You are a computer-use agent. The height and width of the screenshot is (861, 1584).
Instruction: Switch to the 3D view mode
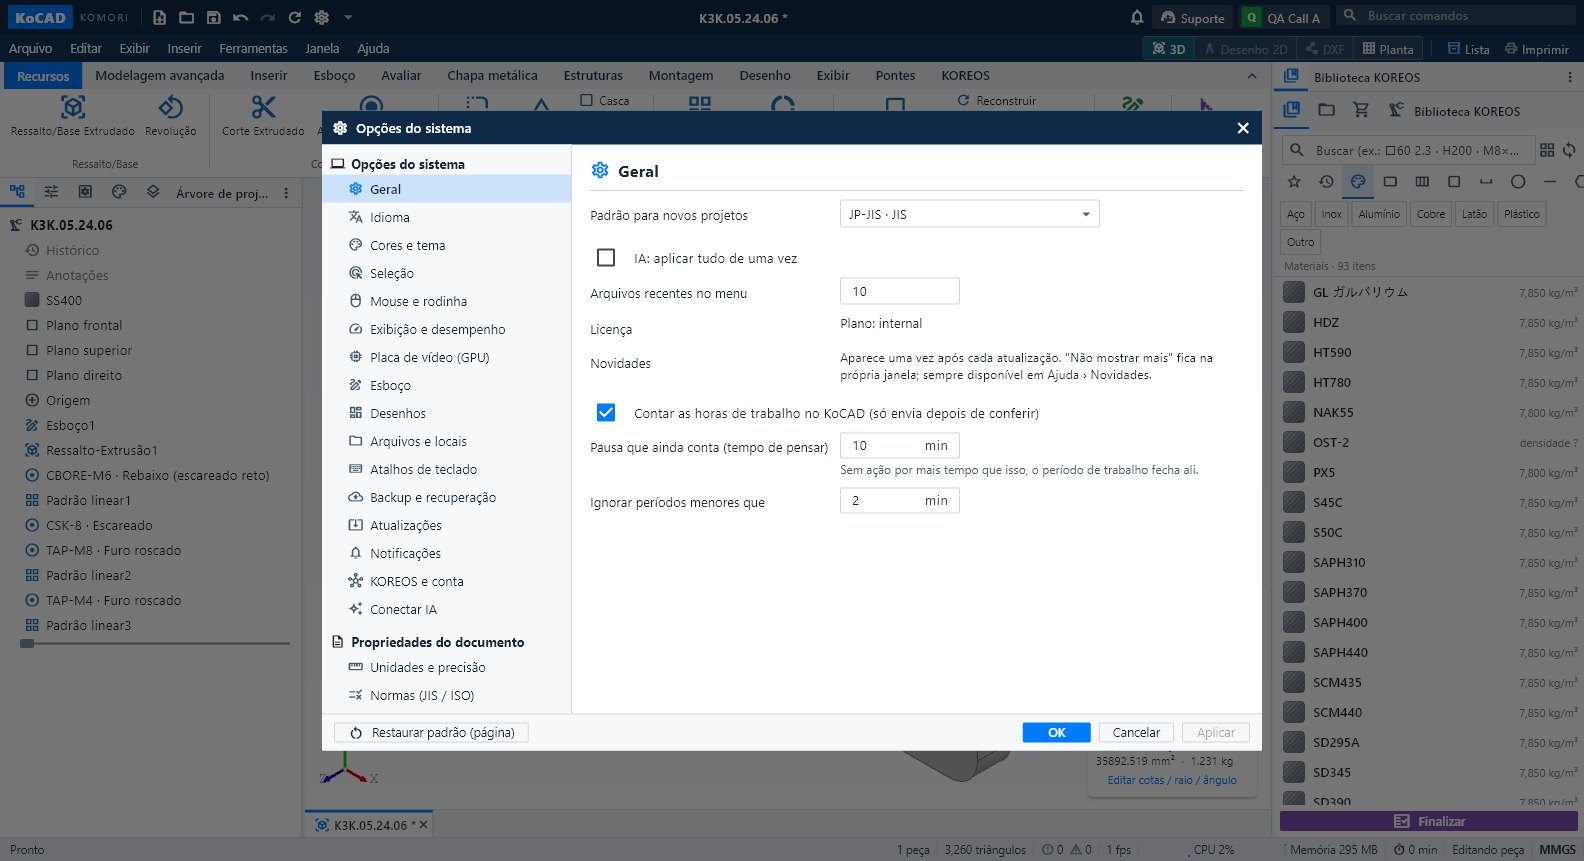pos(1169,49)
